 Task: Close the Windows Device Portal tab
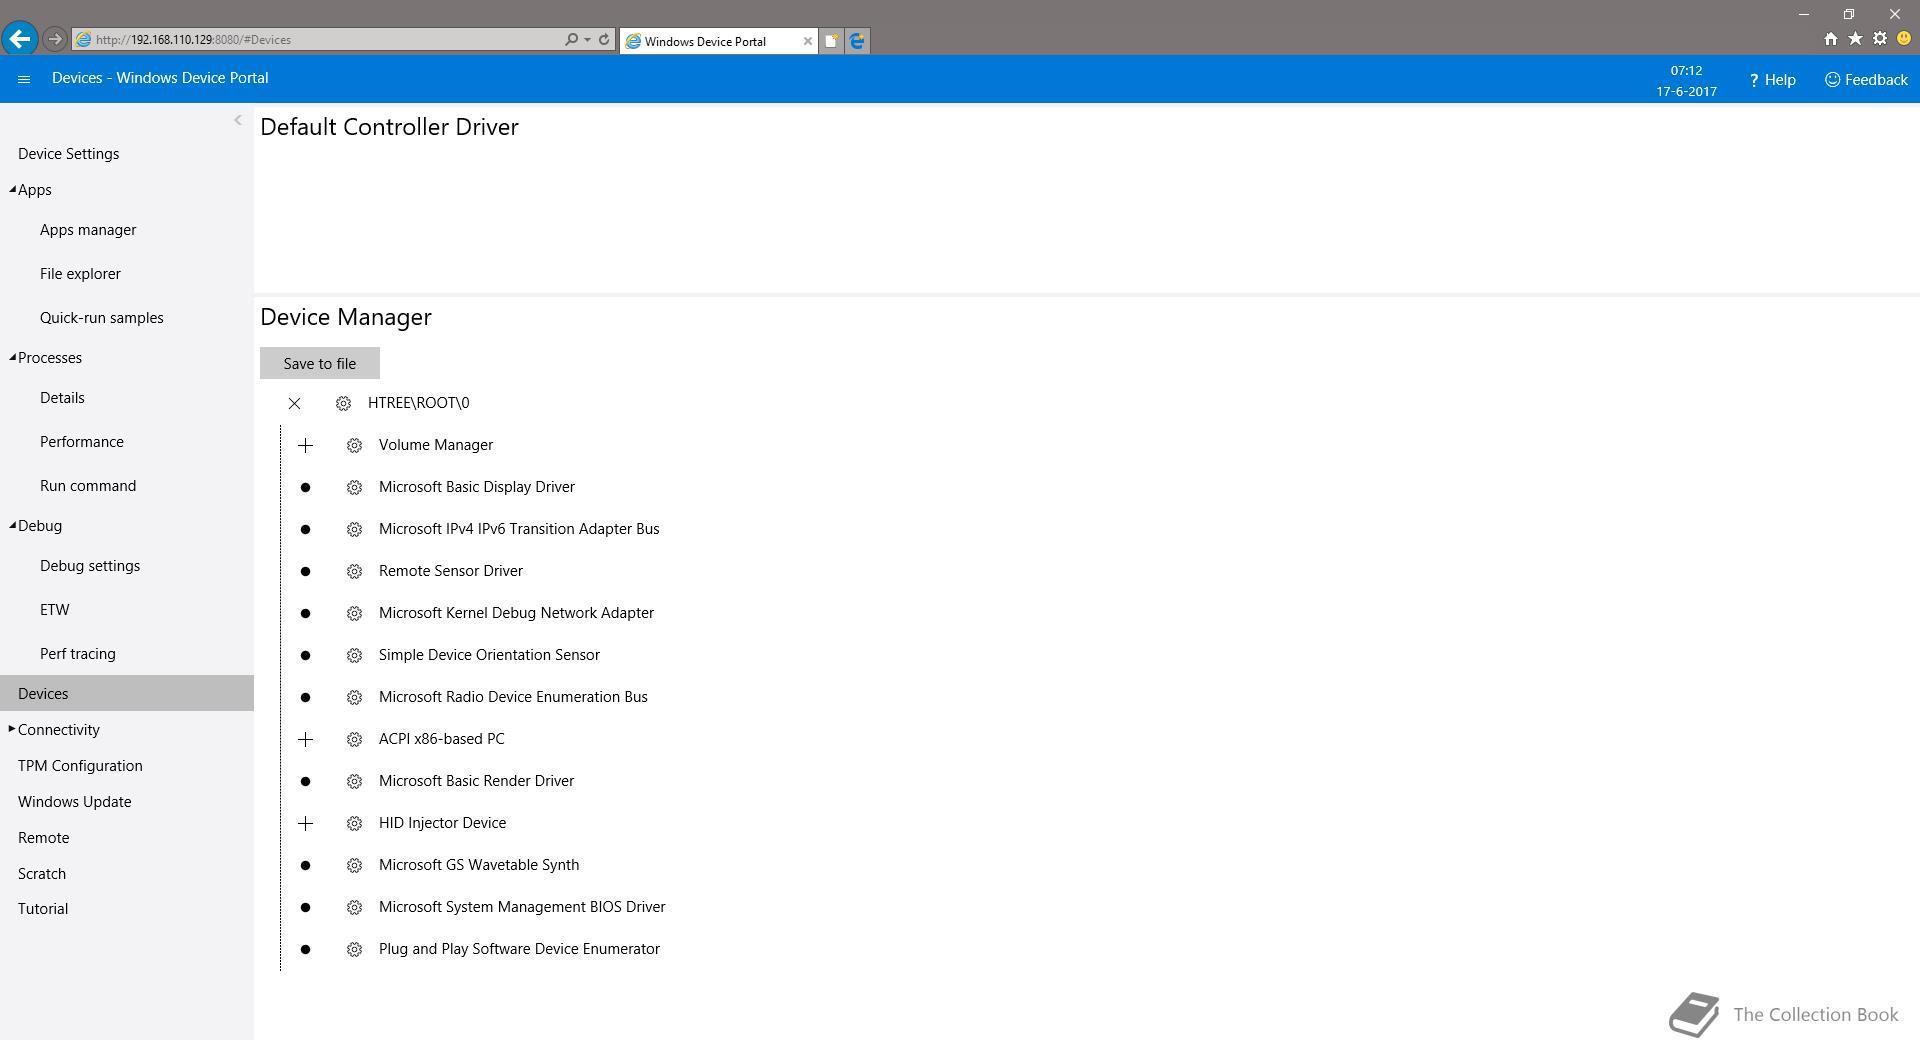coord(808,41)
